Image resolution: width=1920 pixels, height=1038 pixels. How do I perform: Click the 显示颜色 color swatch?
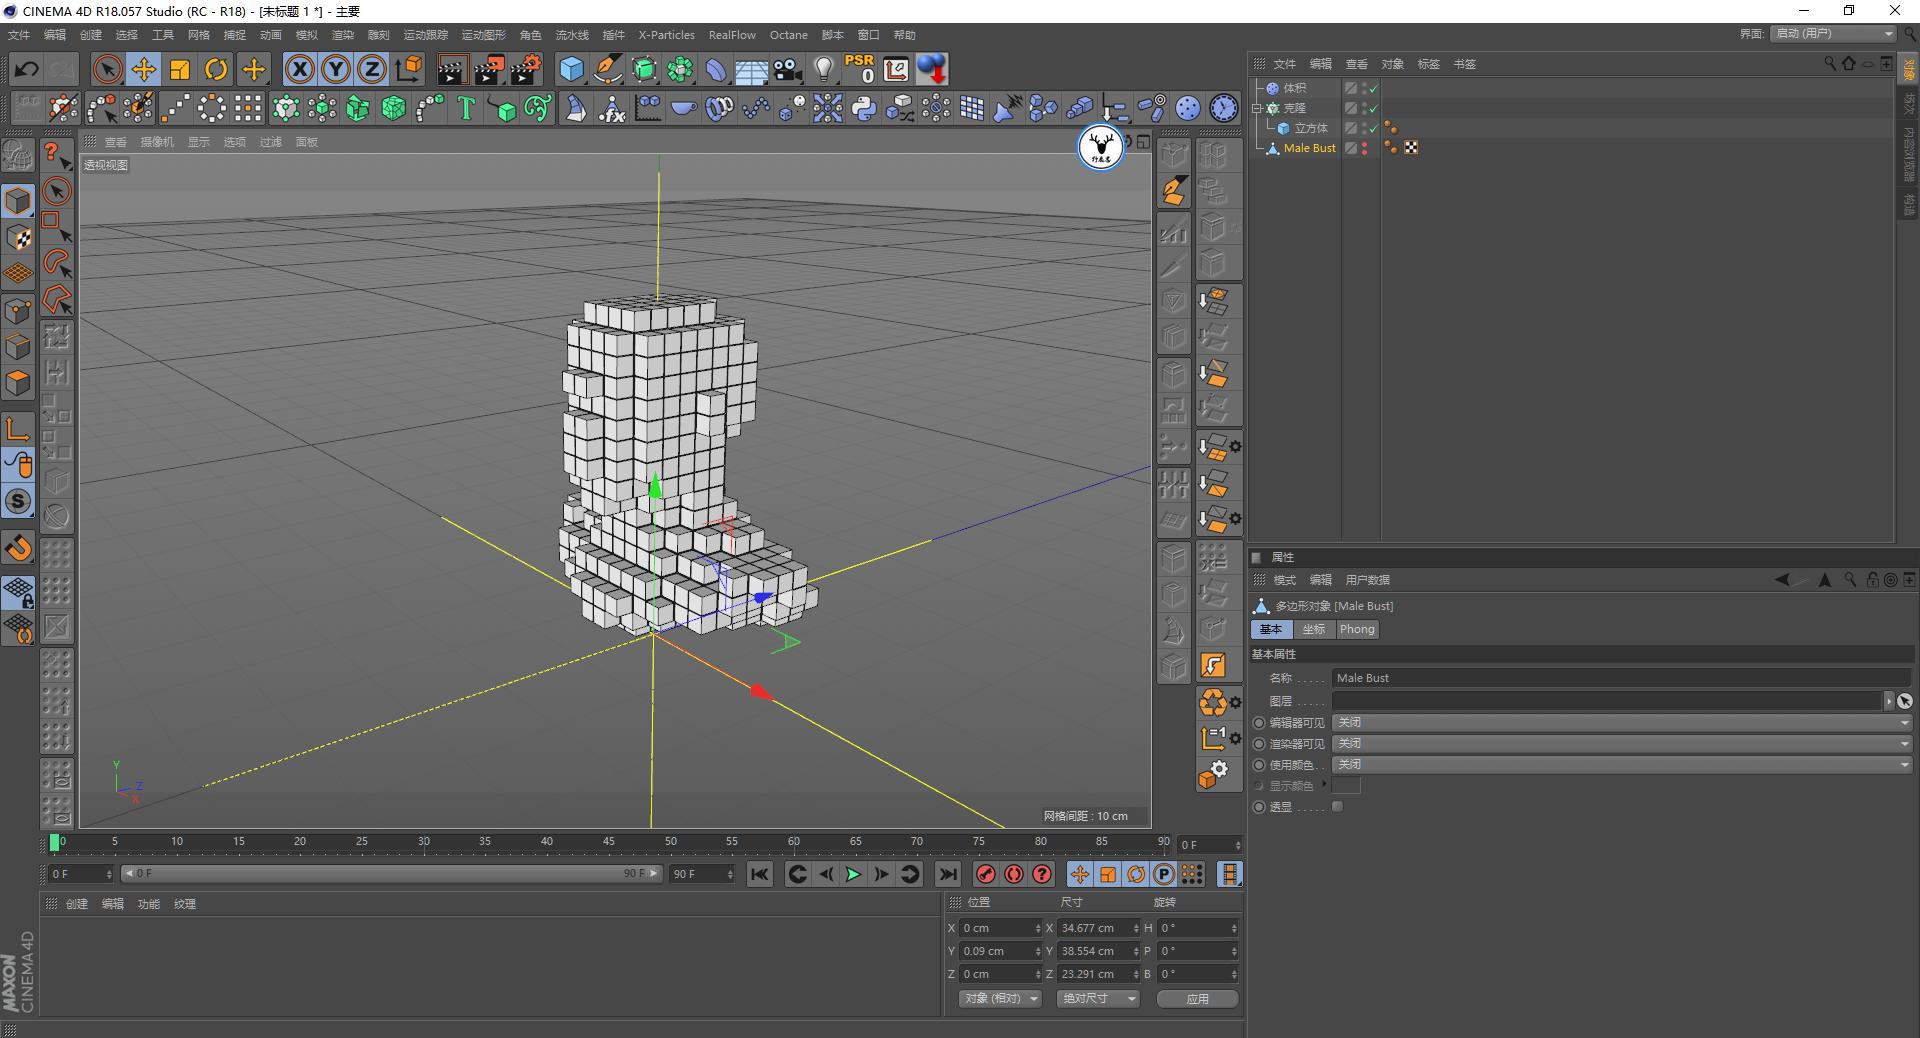[x=1346, y=786]
